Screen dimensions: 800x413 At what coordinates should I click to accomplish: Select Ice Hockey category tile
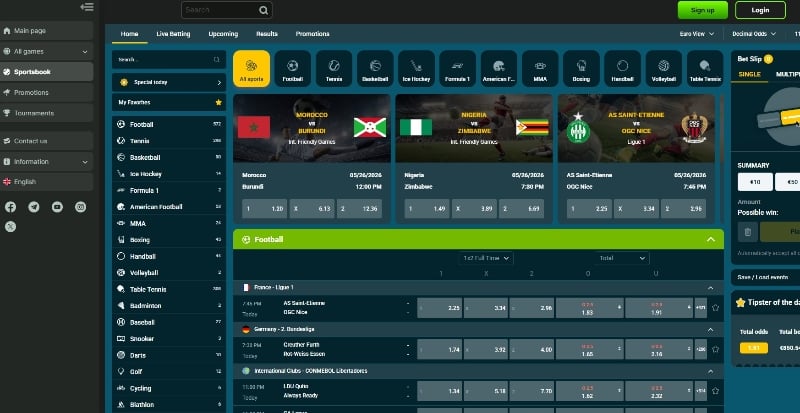click(416, 68)
